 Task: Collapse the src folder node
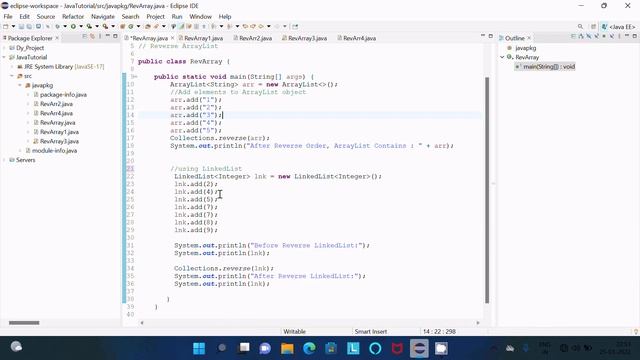point(12,76)
